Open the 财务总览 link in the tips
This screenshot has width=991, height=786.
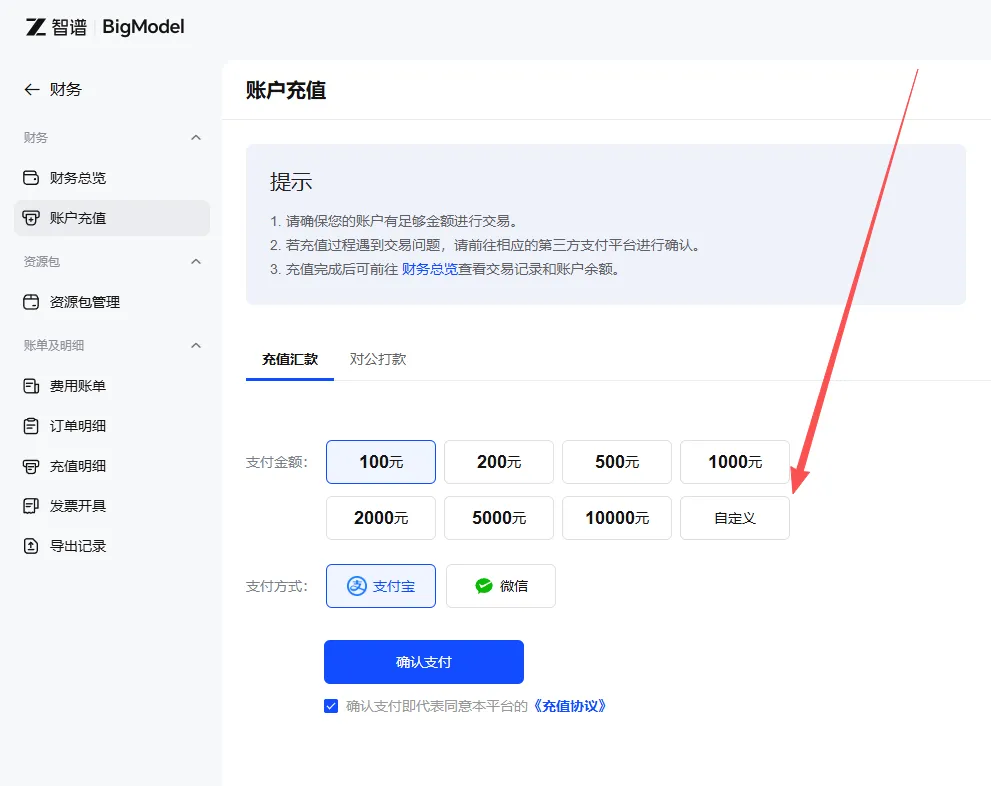pyautogui.click(x=430, y=269)
